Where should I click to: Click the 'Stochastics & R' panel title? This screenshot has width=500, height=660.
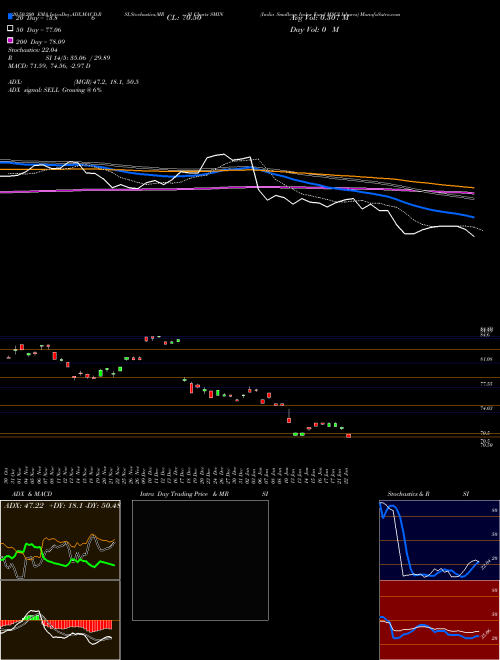point(408,494)
